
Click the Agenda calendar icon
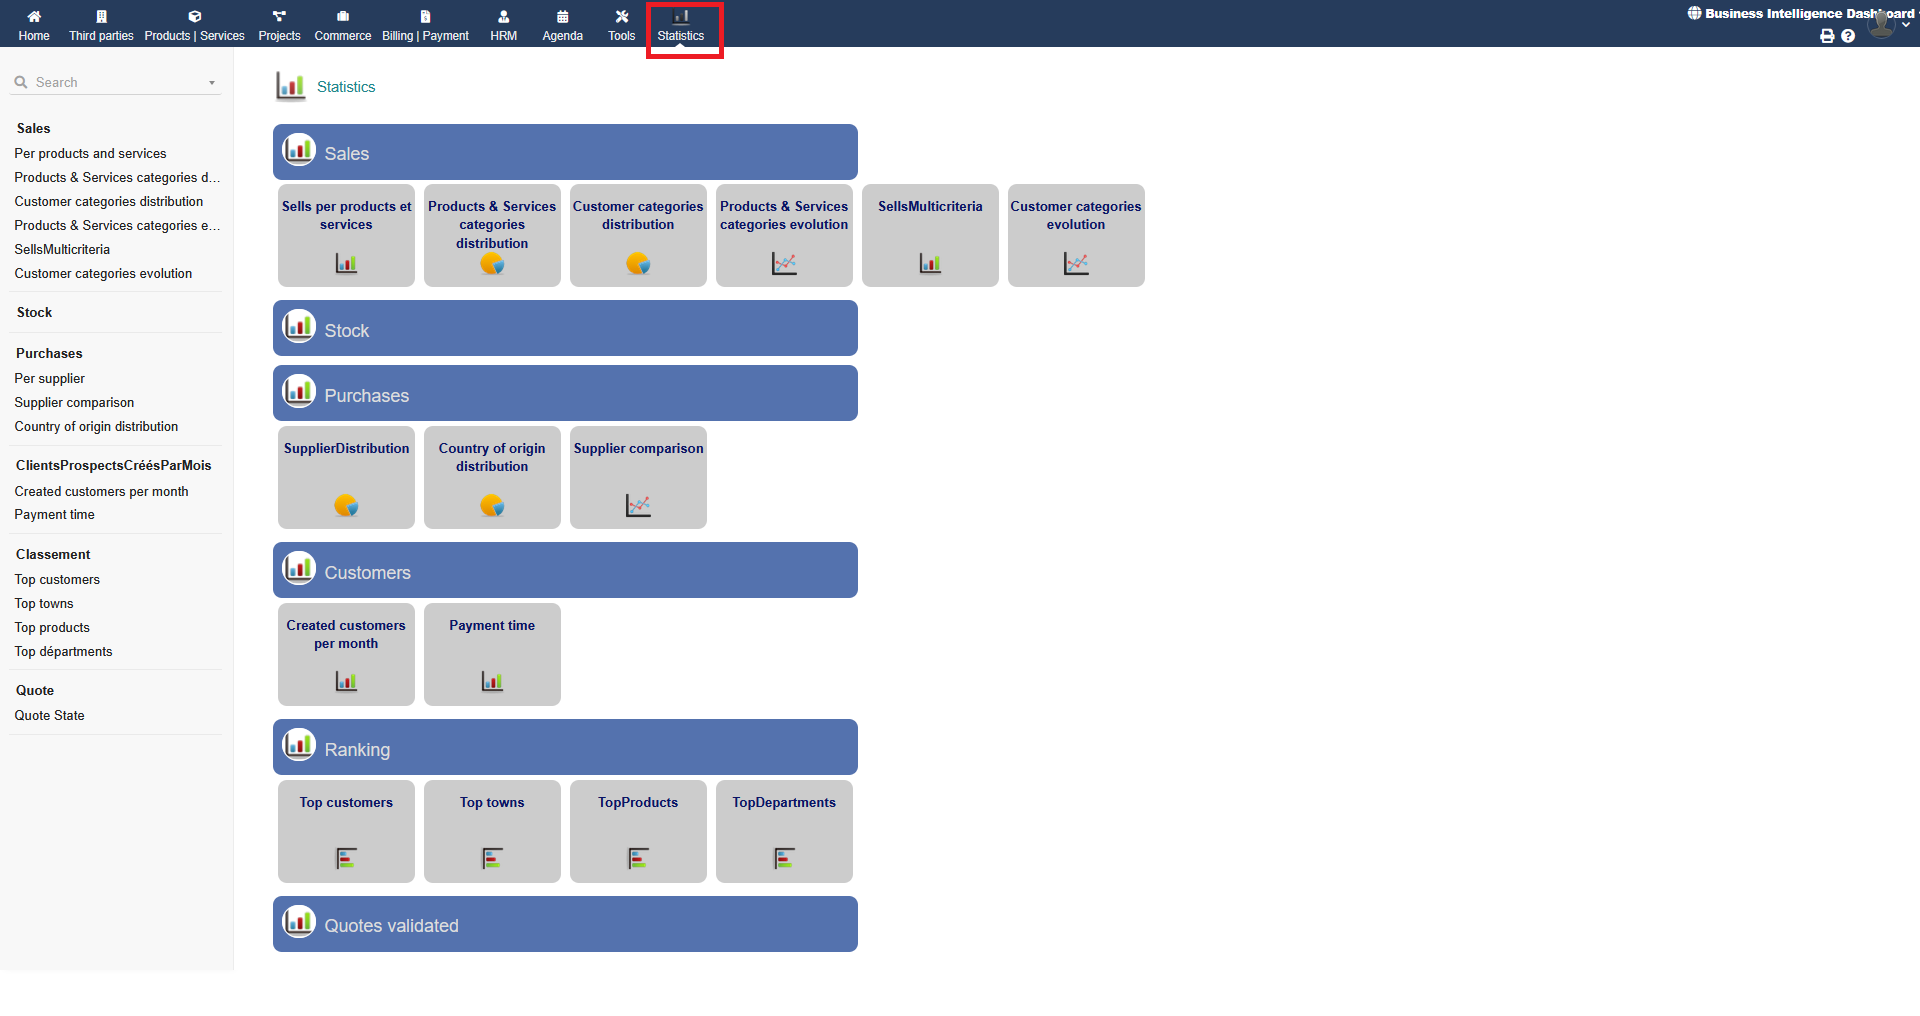click(562, 17)
